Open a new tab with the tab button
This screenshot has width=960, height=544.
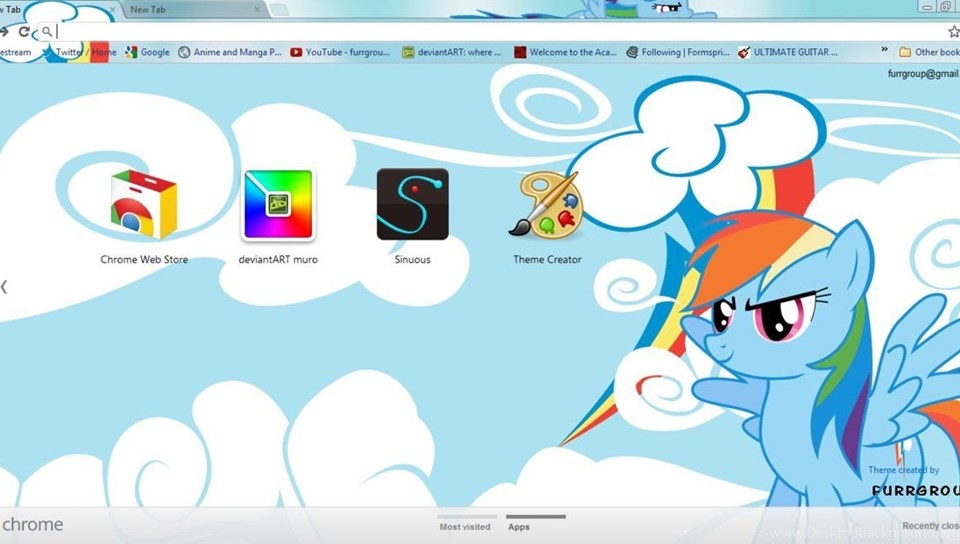click(278, 9)
